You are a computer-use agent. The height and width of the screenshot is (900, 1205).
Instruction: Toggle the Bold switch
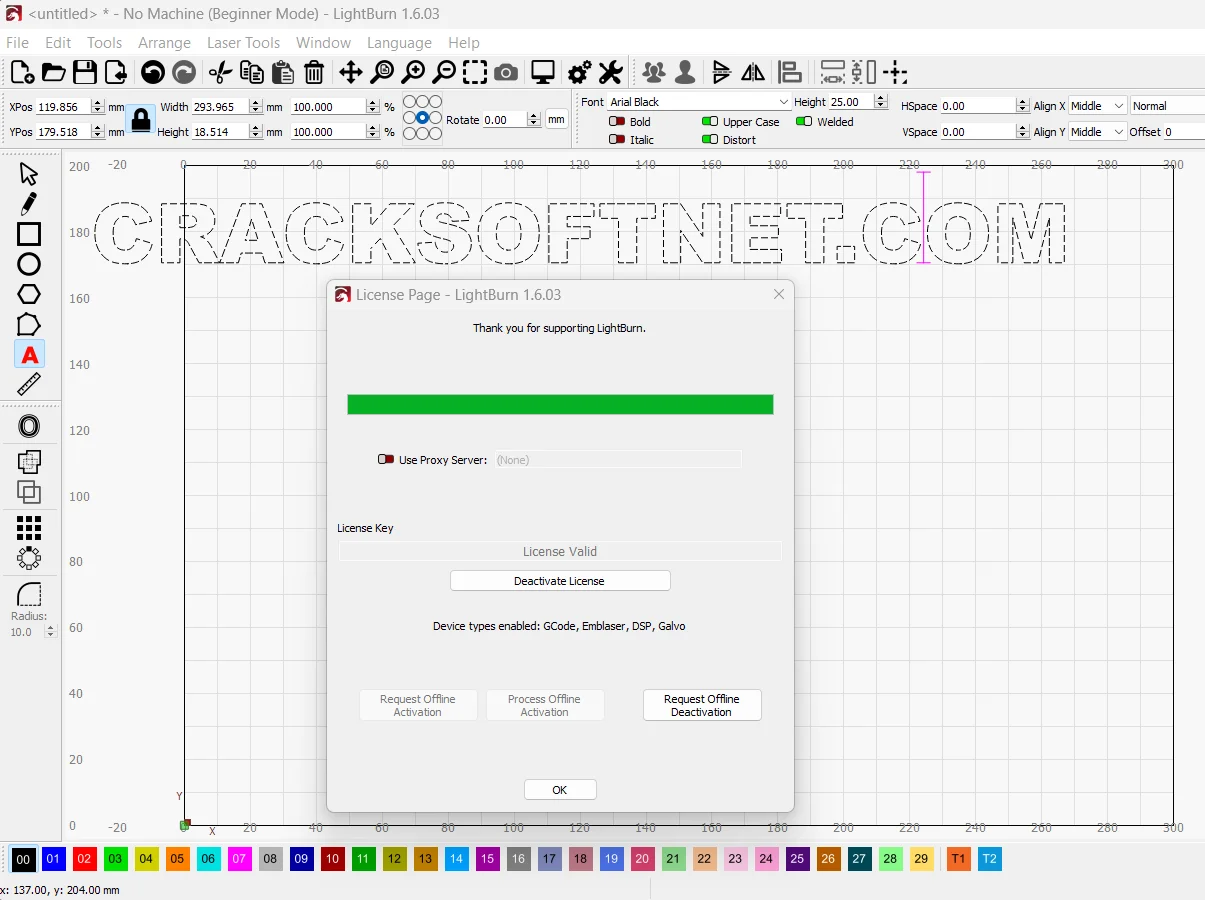(617, 122)
